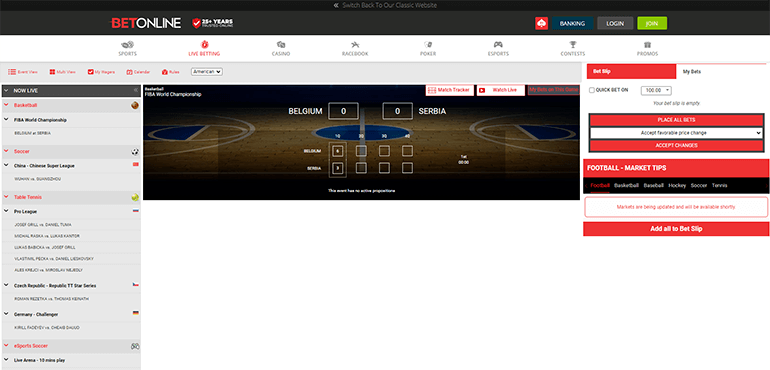Switch to the My Bets tab
This screenshot has height=370, width=770.
692,71
